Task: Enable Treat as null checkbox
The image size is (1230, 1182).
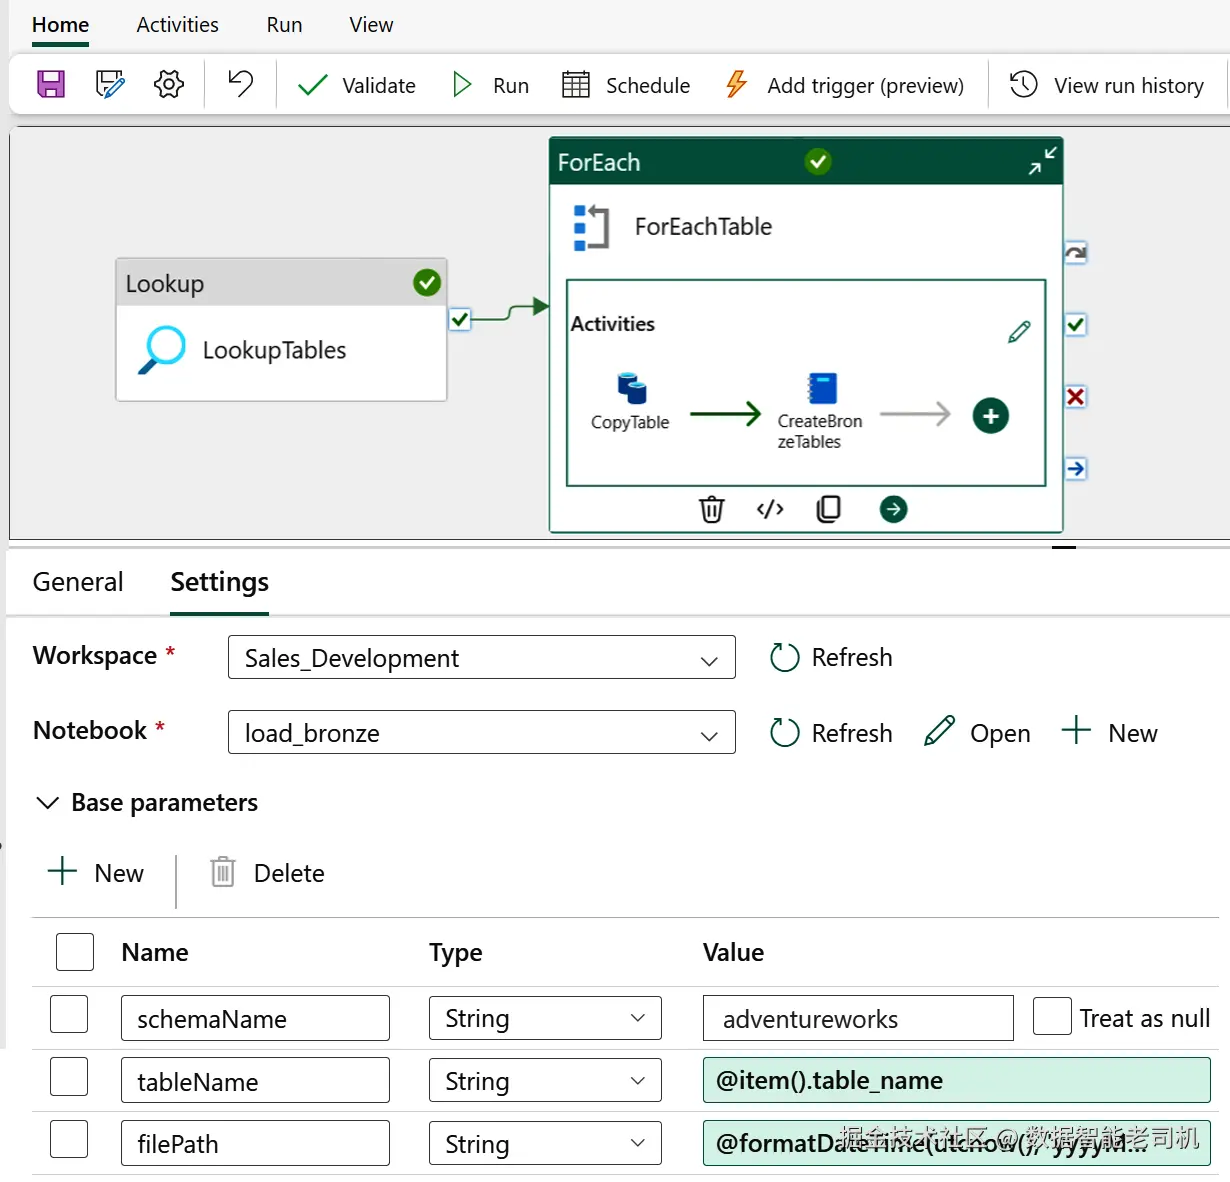Action: tap(1052, 1017)
